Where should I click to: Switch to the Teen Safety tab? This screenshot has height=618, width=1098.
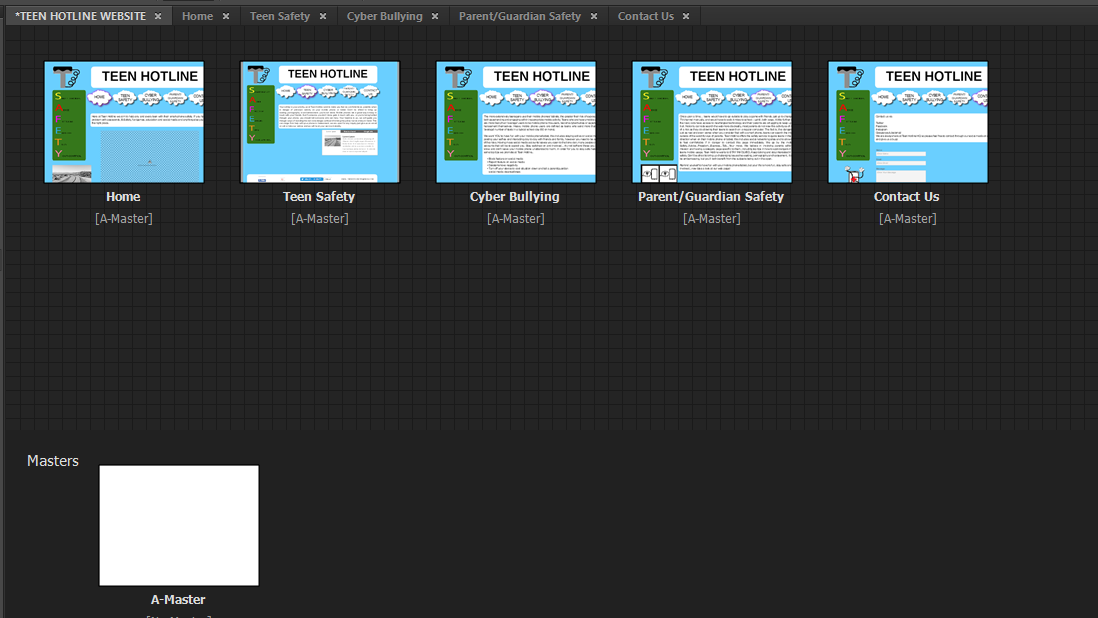(279, 16)
